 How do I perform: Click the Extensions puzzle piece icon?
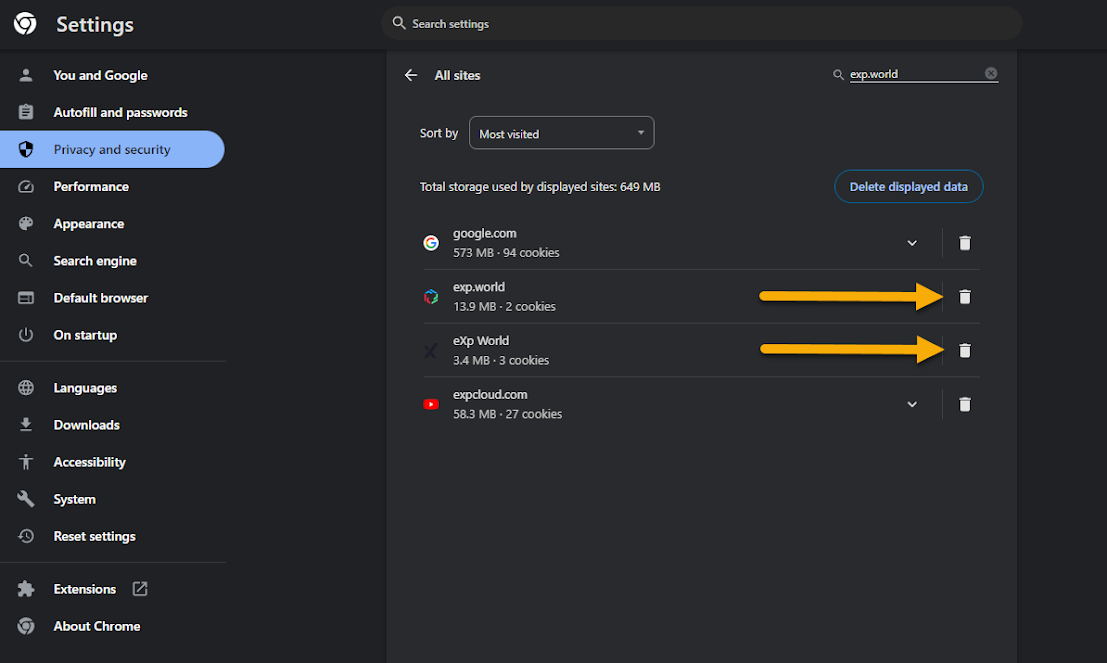(x=26, y=589)
